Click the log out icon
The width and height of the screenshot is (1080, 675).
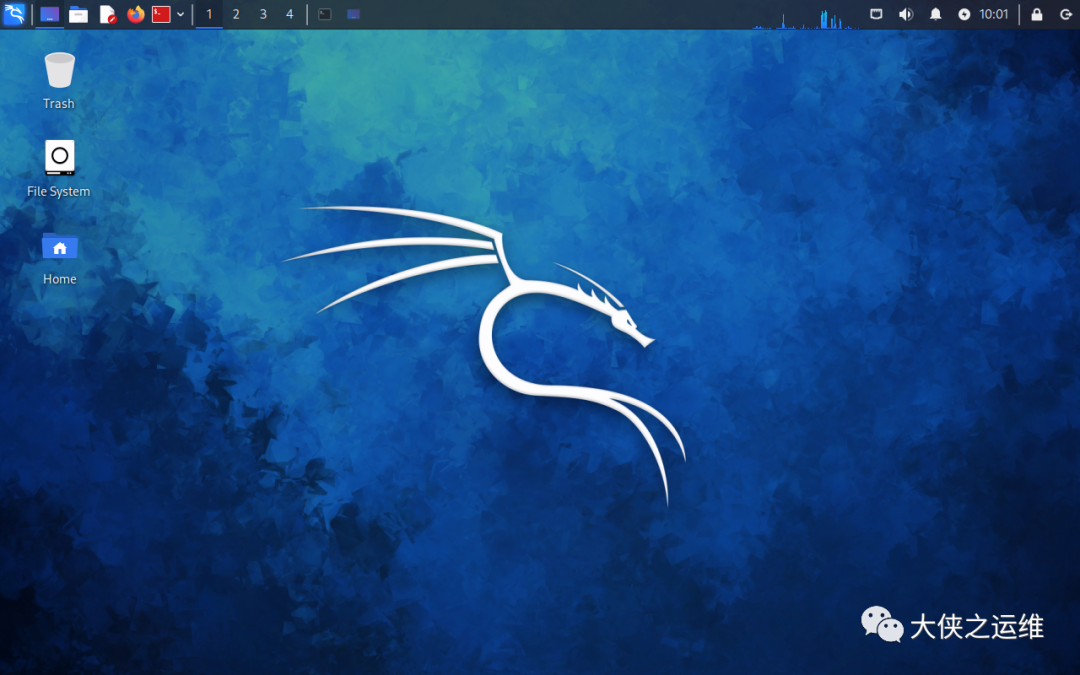[x=1066, y=14]
